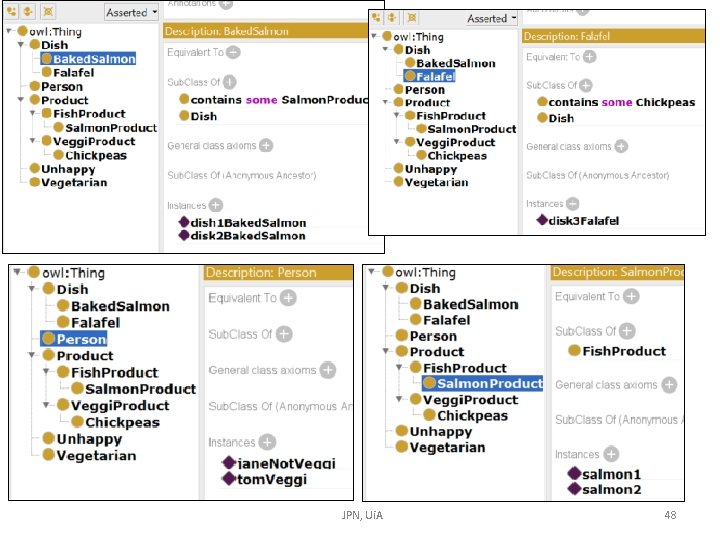This screenshot has height=540, width=720.
Task: Add SubClass Of entry in Person description
Action: click(284, 334)
